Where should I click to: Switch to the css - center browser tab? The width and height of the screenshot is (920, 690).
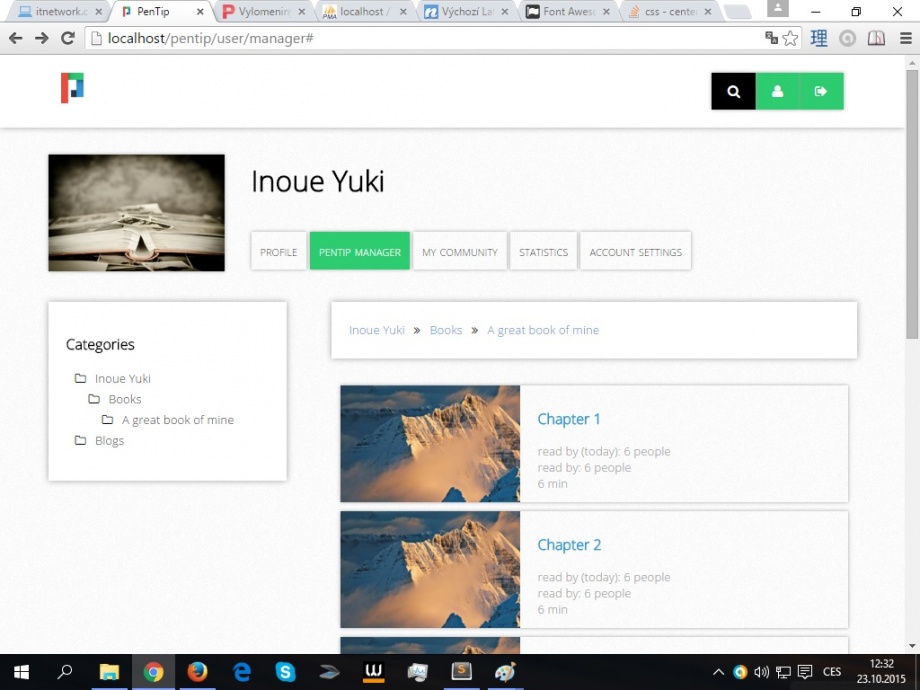670,11
